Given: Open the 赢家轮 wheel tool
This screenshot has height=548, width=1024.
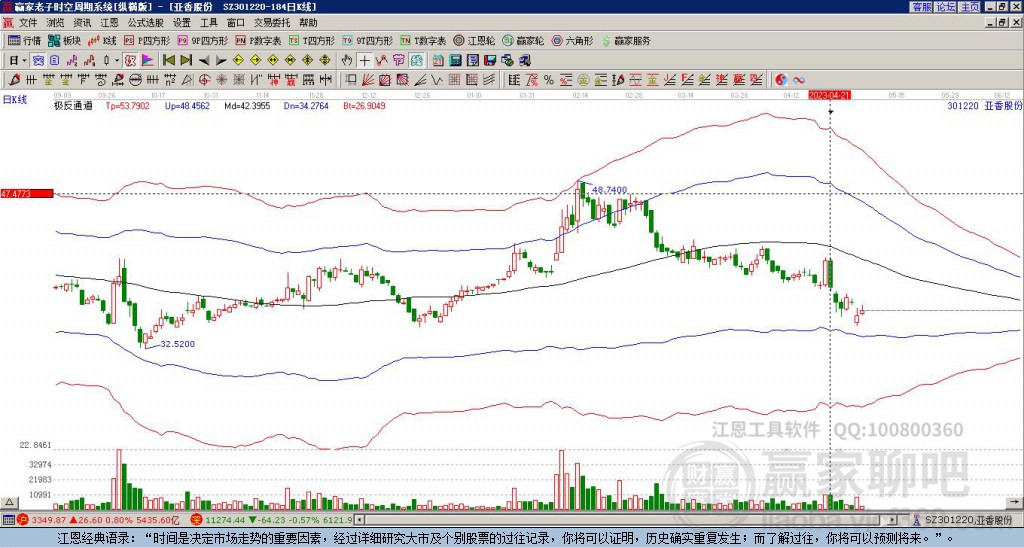Looking at the screenshot, I should click(524, 40).
